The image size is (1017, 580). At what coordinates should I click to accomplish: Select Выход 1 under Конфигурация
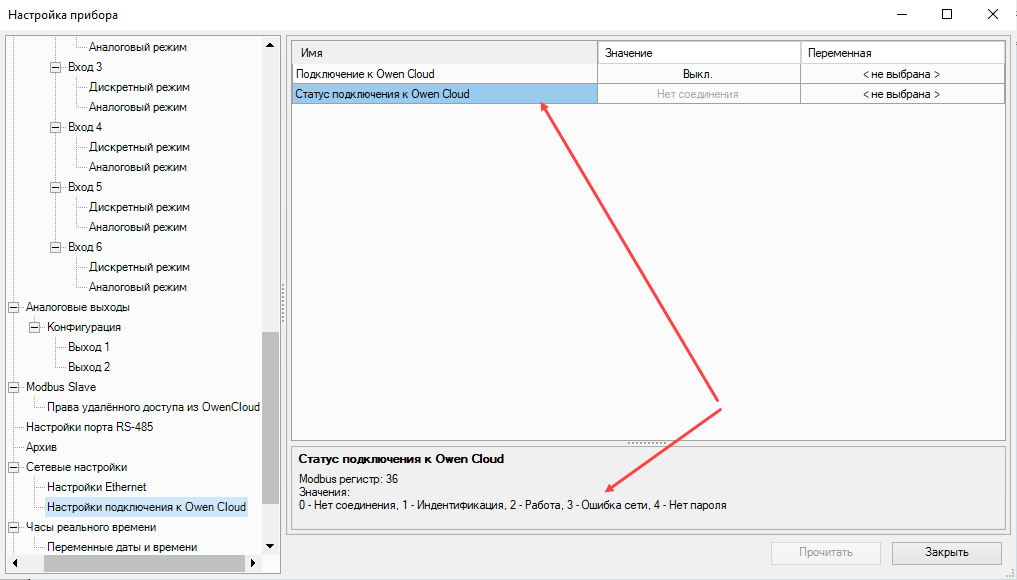click(89, 347)
